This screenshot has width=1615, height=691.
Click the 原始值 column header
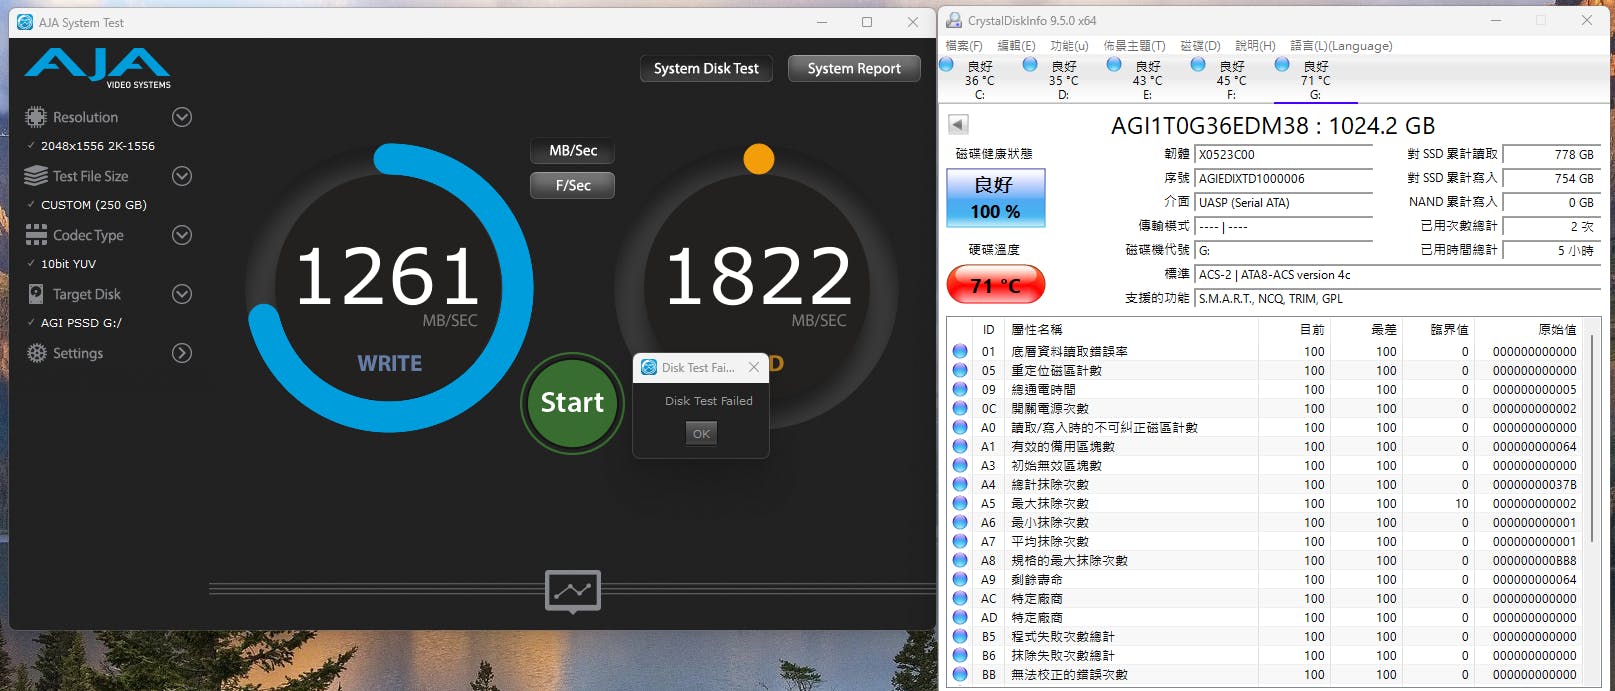click(1557, 330)
